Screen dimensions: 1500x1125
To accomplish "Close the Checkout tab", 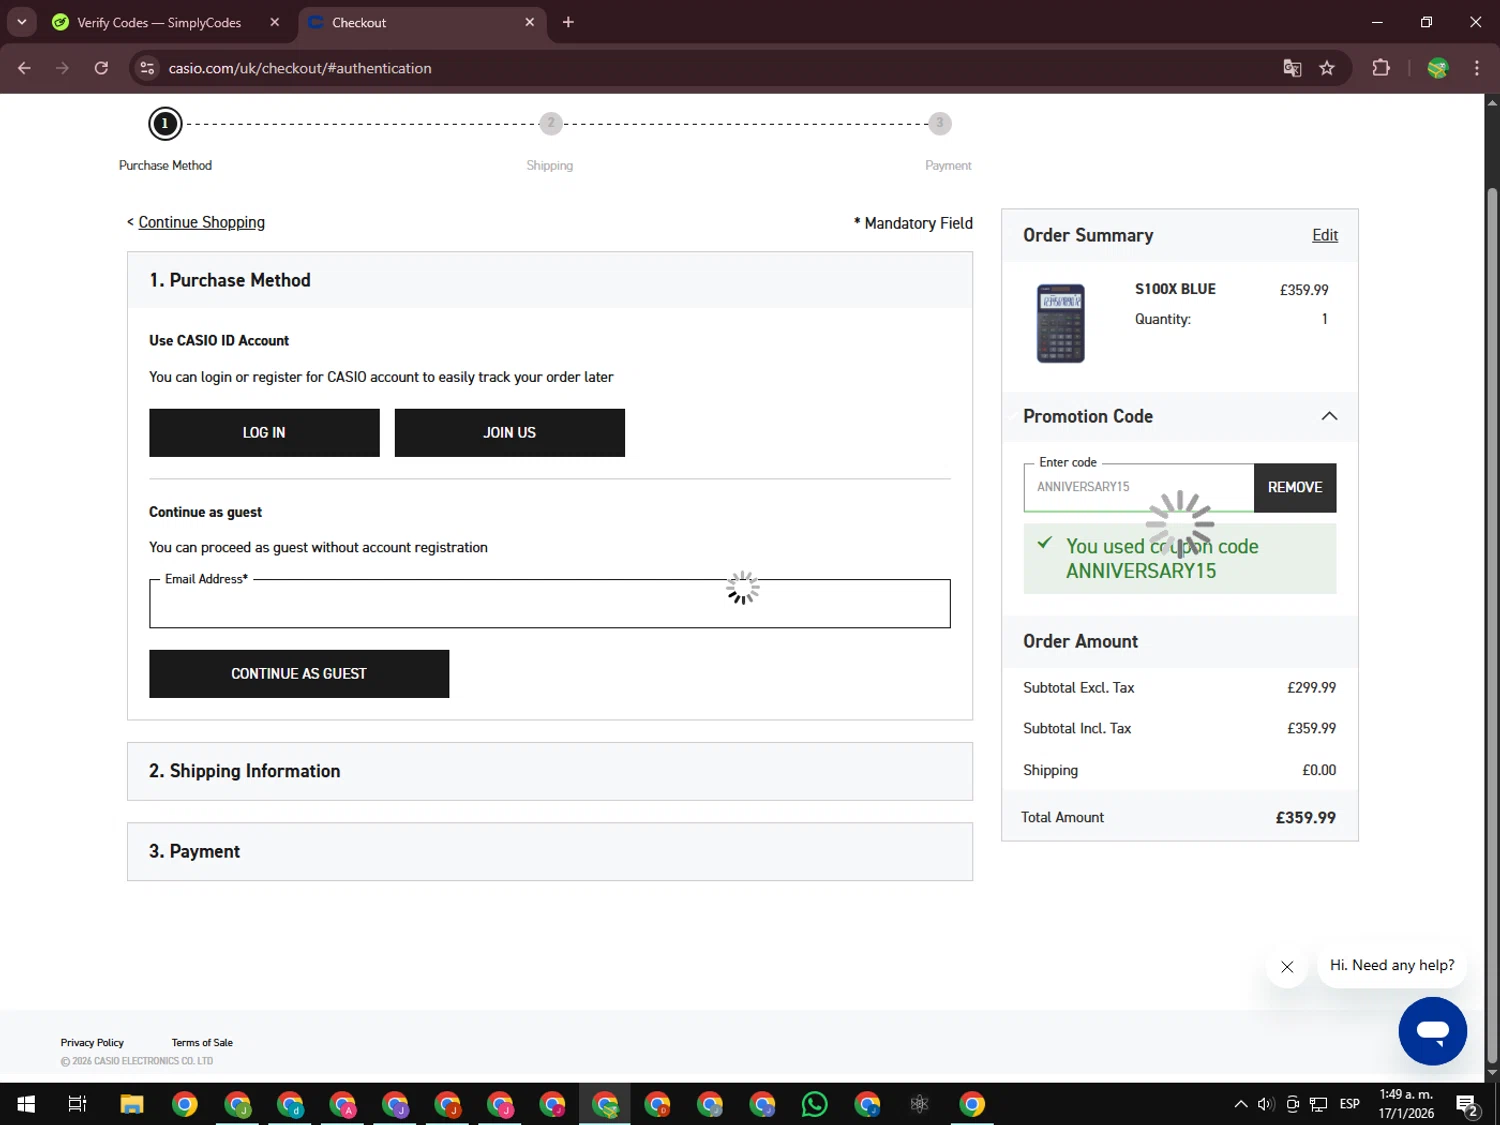I will click(x=530, y=22).
